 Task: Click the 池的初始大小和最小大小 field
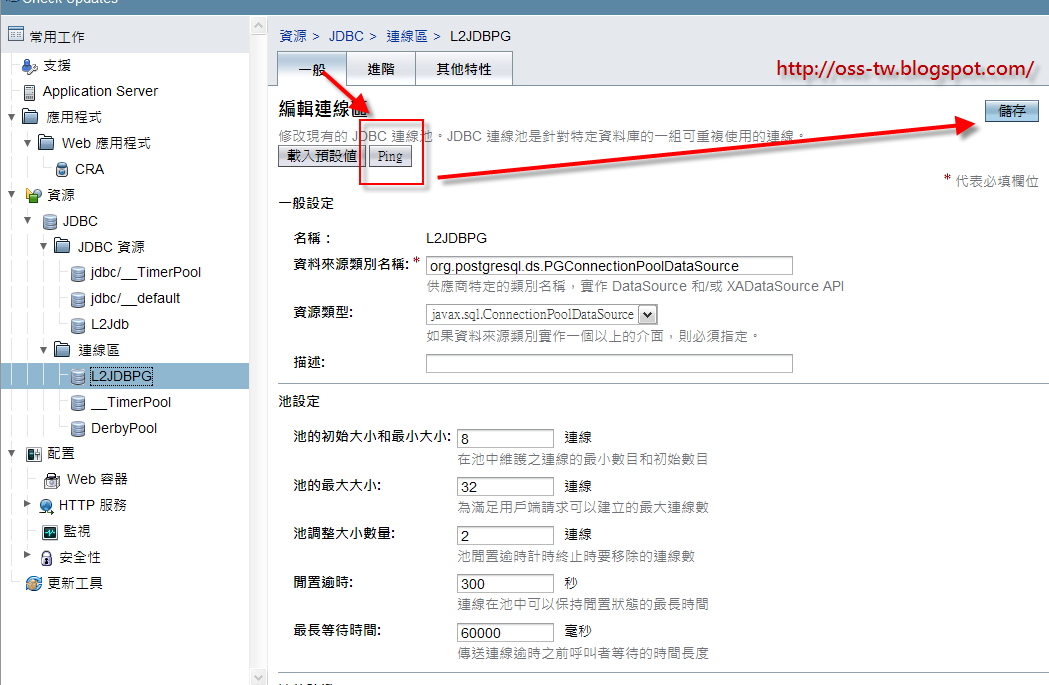tap(506, 439)
